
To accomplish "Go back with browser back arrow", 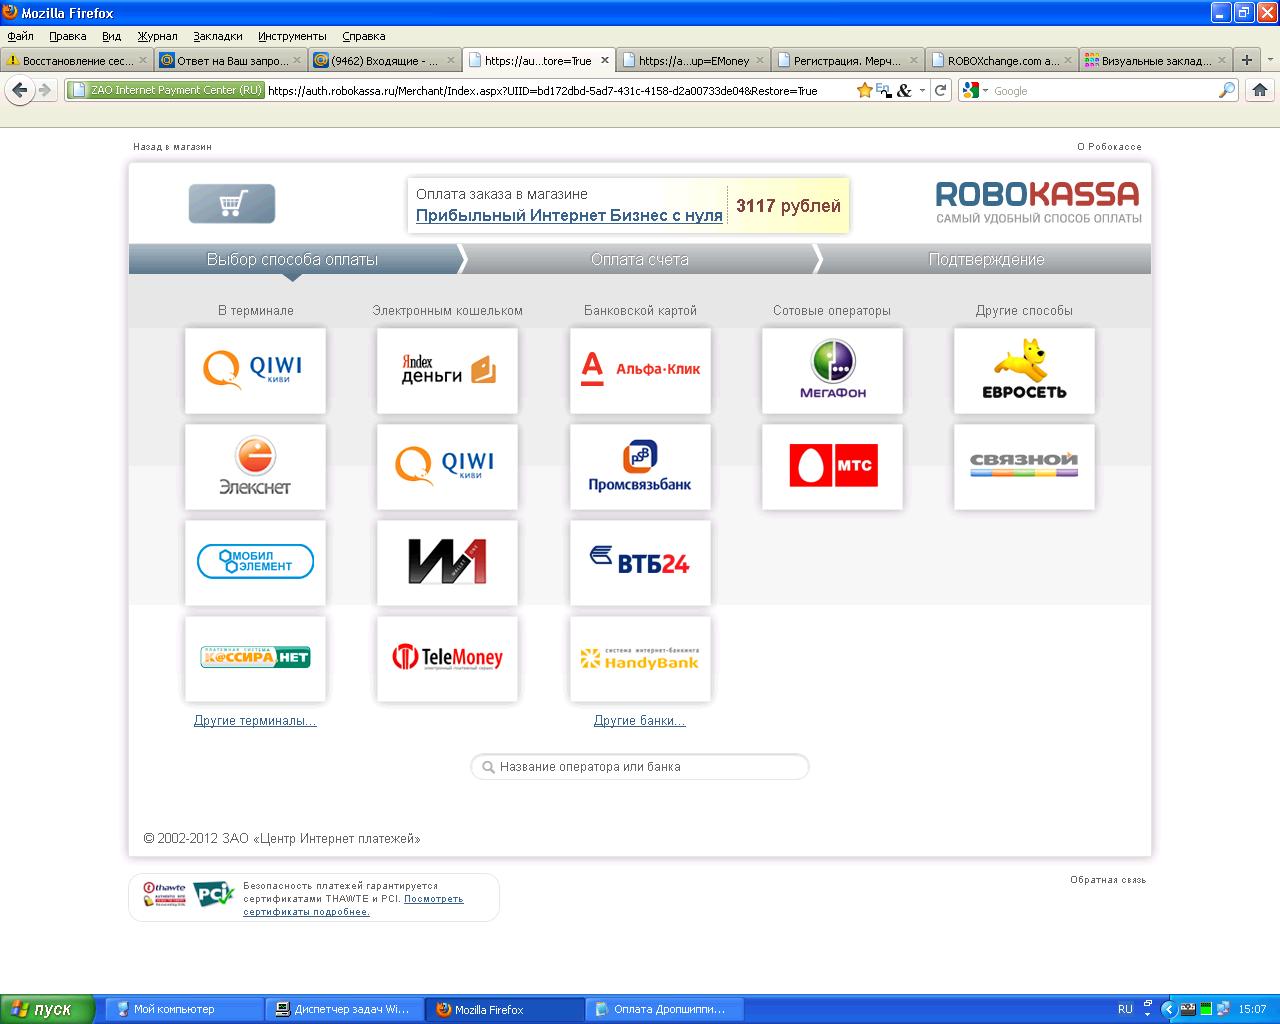I will pyautogui.click(x=19, y=90).
